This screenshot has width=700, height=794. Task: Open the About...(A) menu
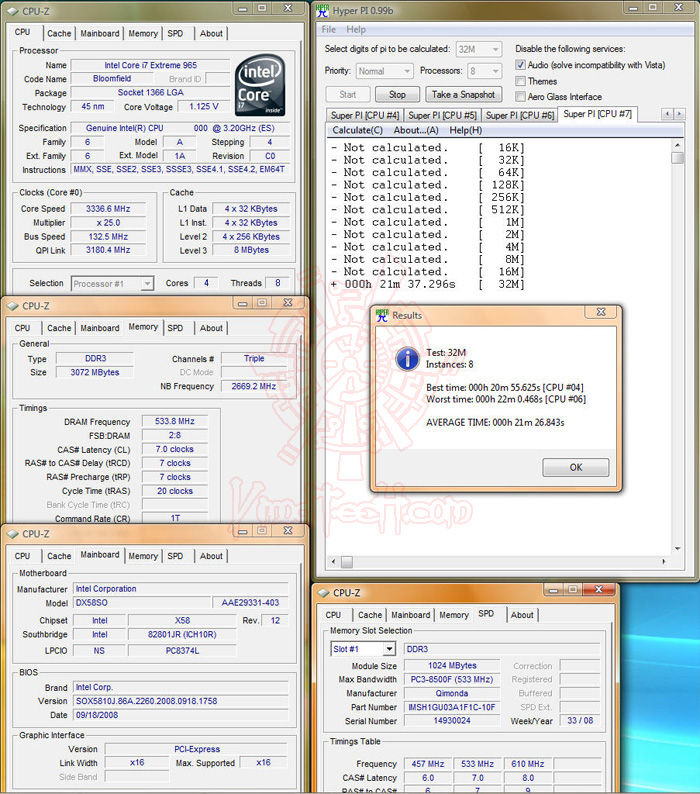[x=416, y=130]
